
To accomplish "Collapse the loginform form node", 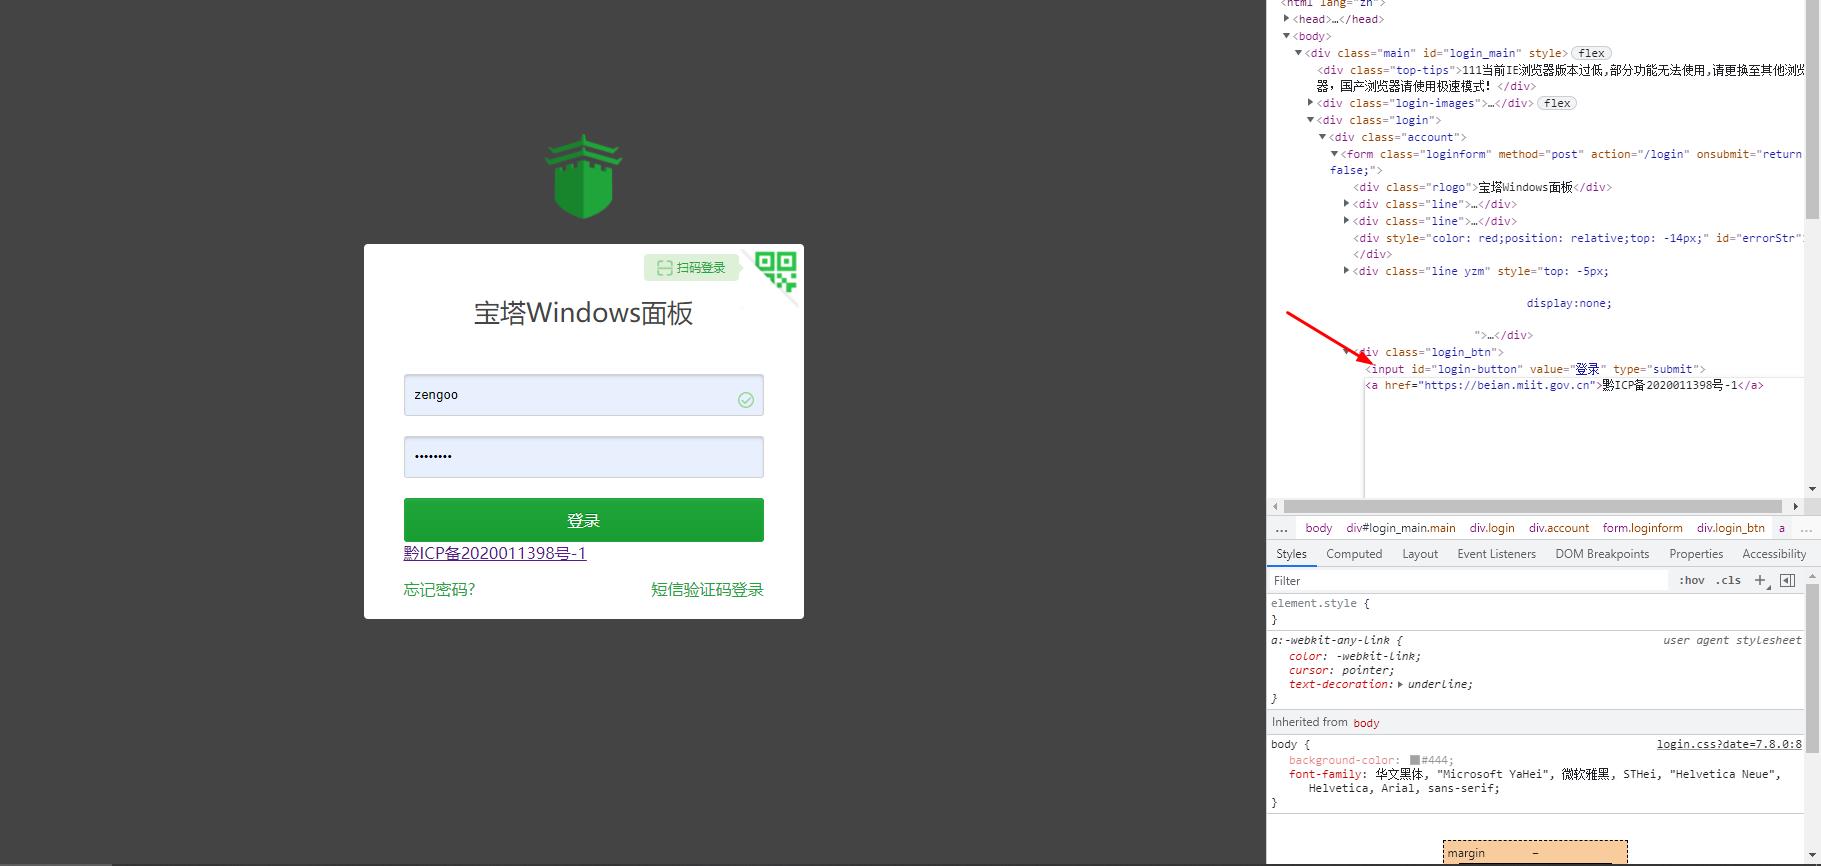I will click(x=1335, y=154).
